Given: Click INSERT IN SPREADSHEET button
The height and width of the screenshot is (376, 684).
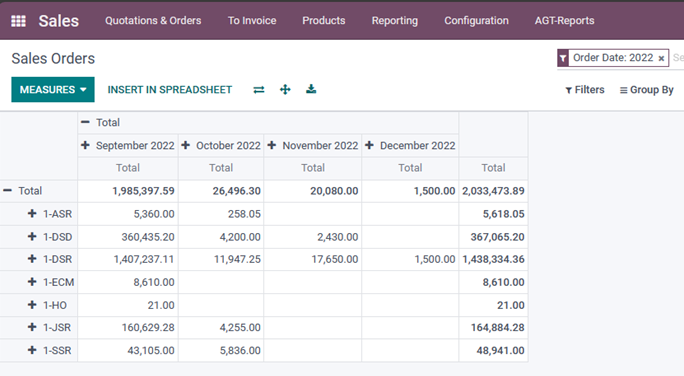Looking at the screenshot, I should (170, 90).
